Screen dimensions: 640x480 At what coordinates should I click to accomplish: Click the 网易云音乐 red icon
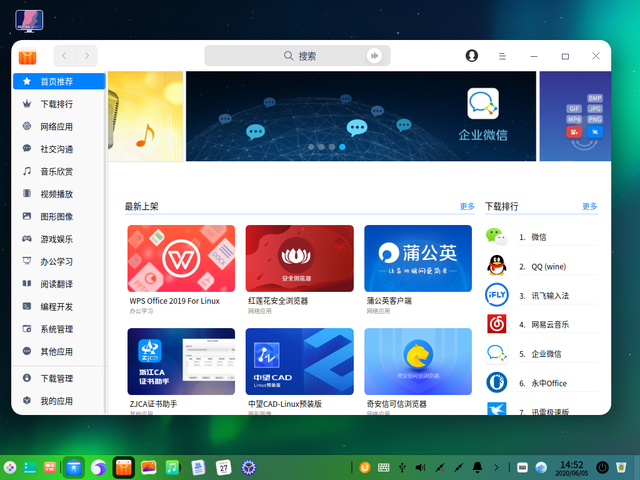pyautogui.click(x=497, y=324)
